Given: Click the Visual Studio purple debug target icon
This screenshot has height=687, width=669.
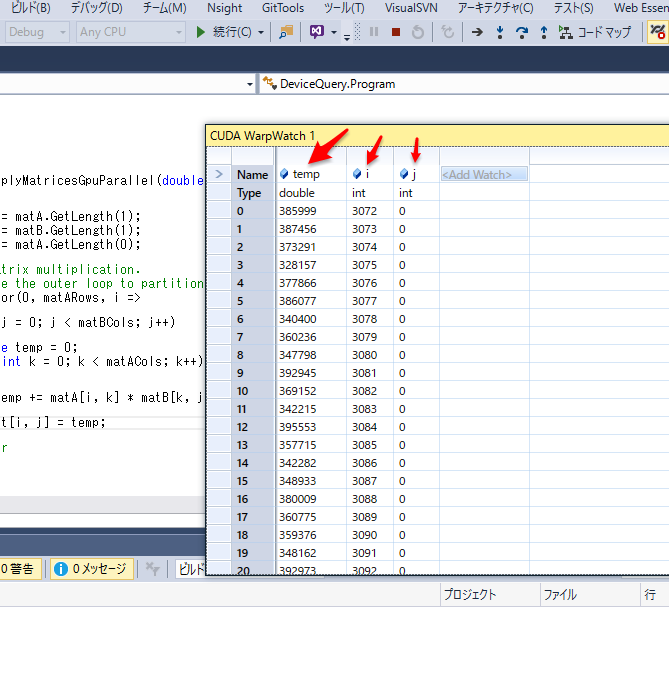Looking at the screenshot, I should 317,32.
